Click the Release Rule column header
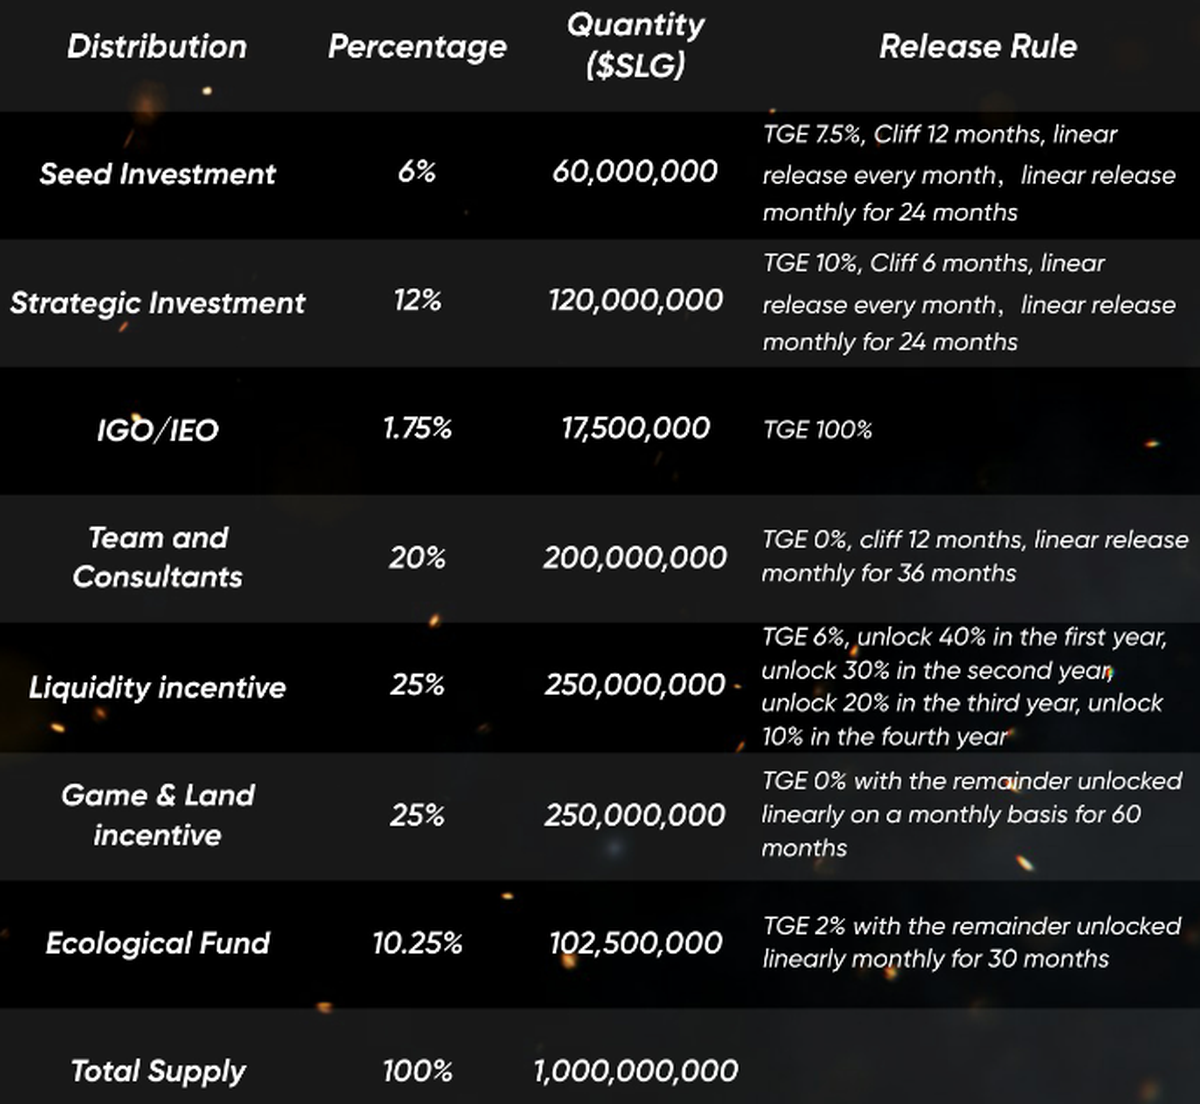Screen dimensions: 1200x1104 tap(977, 47)
